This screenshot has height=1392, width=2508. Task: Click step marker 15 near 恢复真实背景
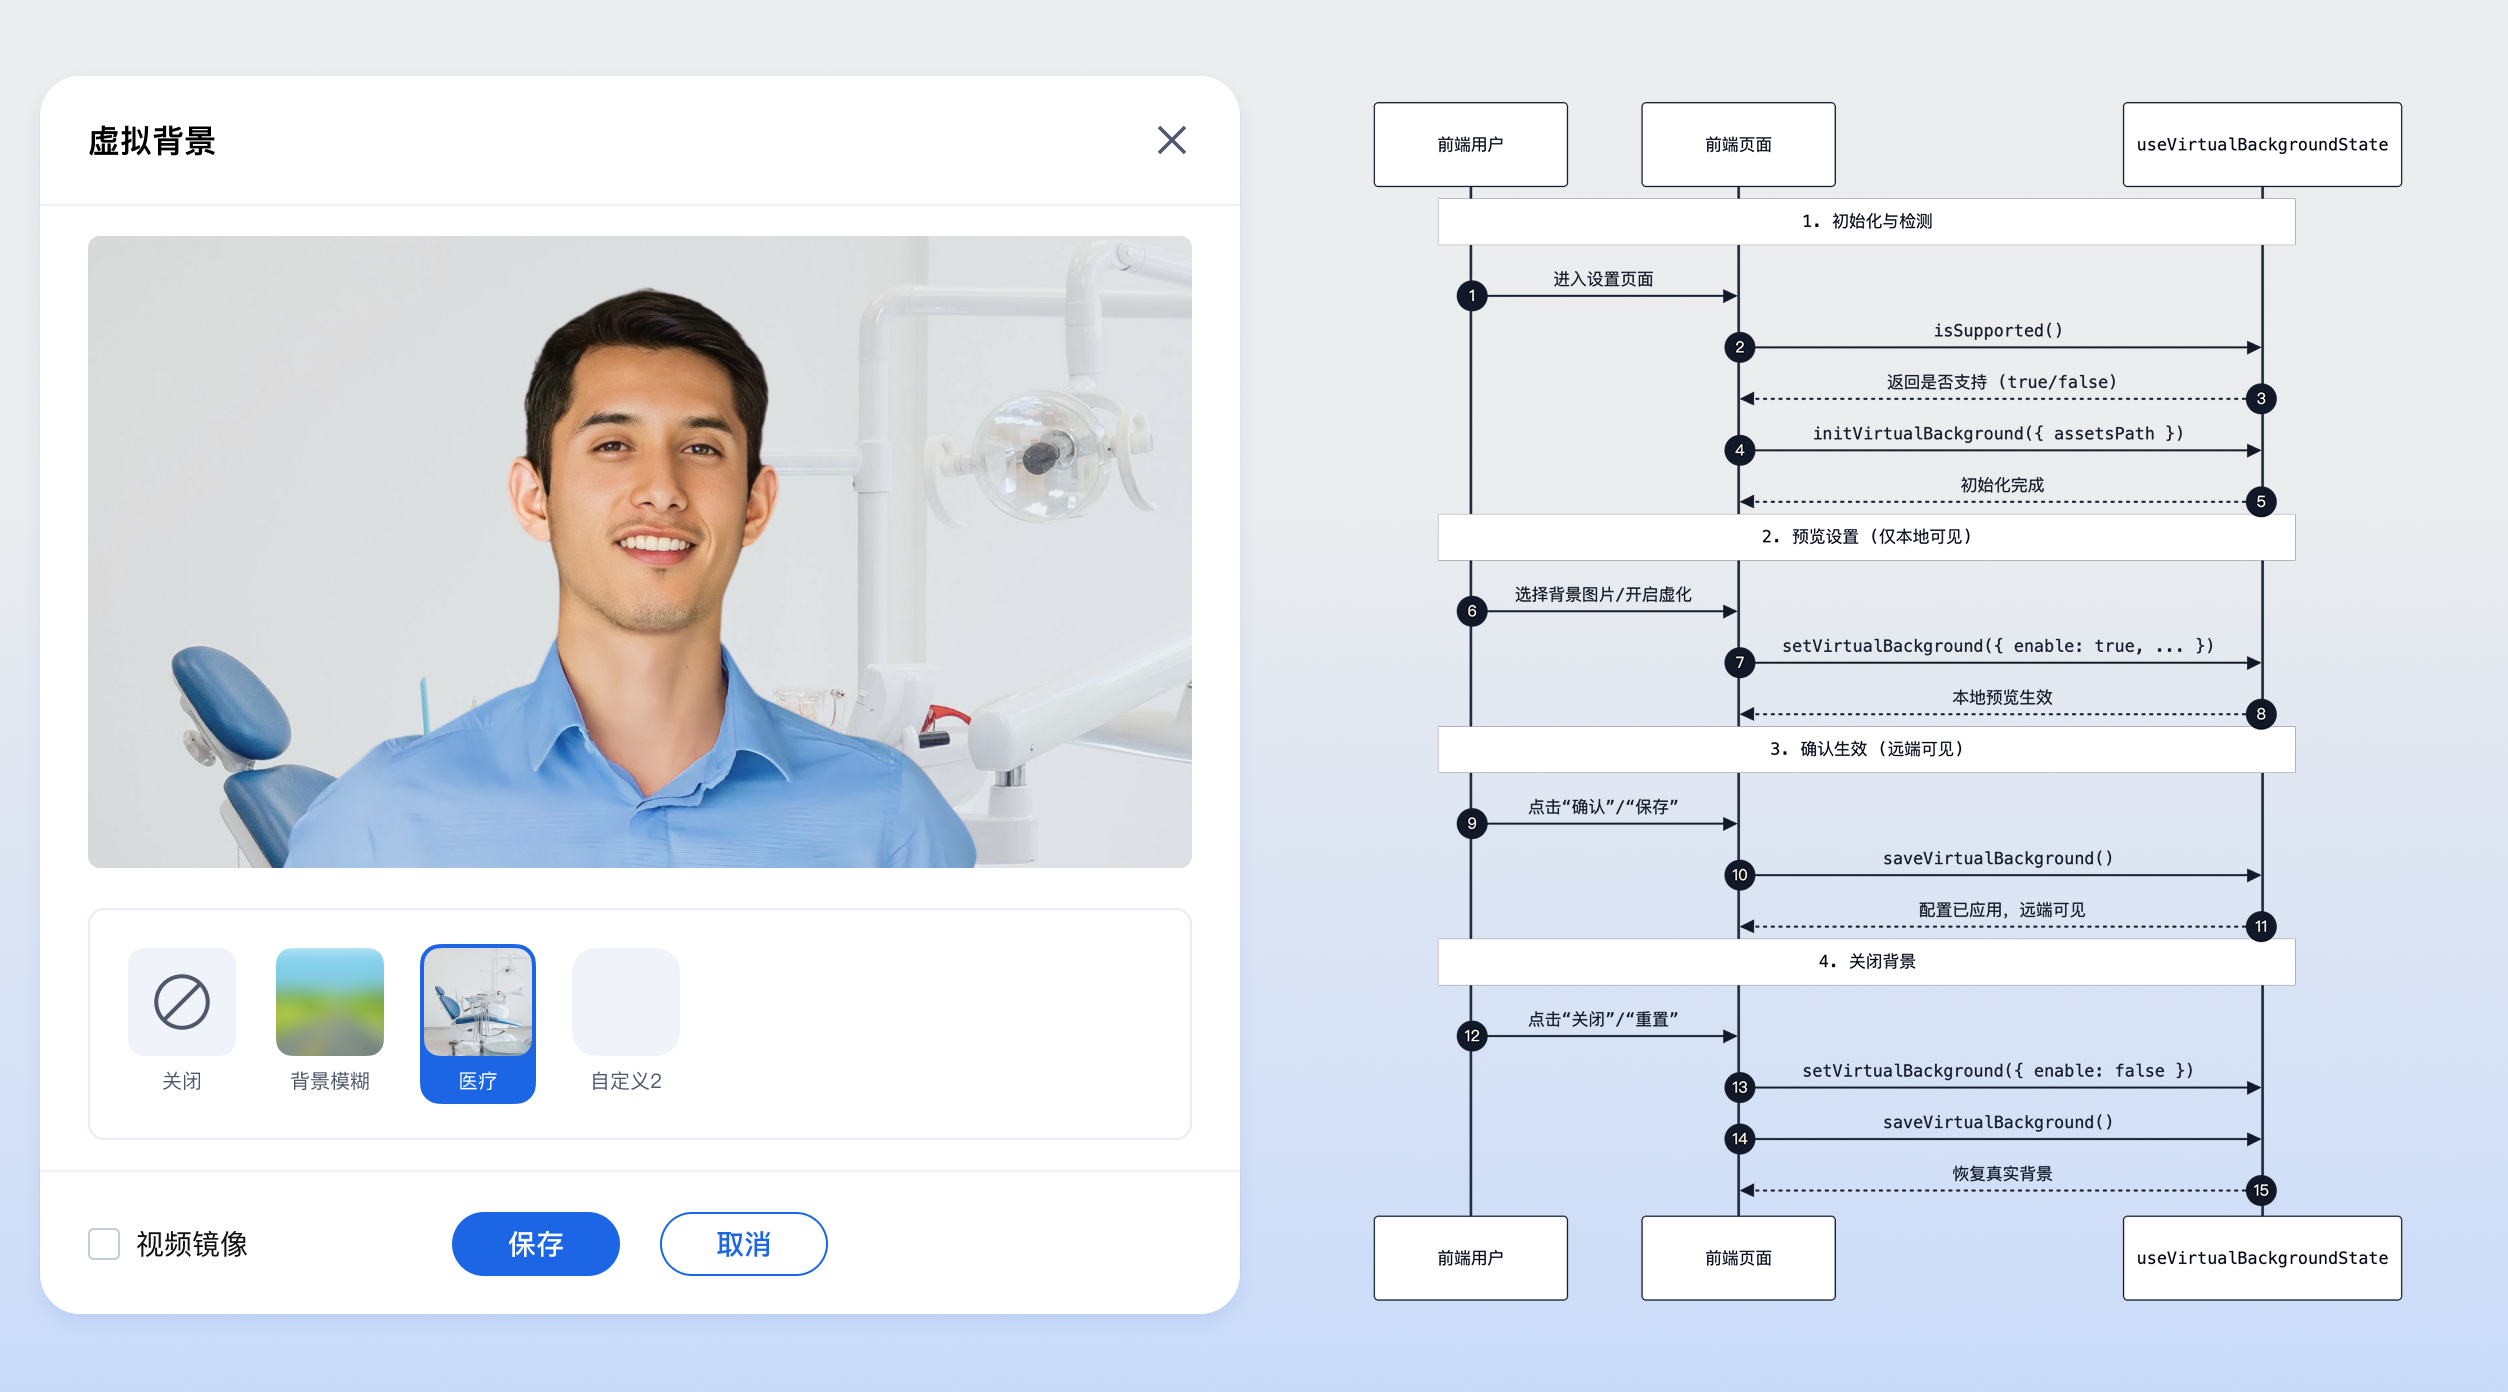[2260, 1190]
